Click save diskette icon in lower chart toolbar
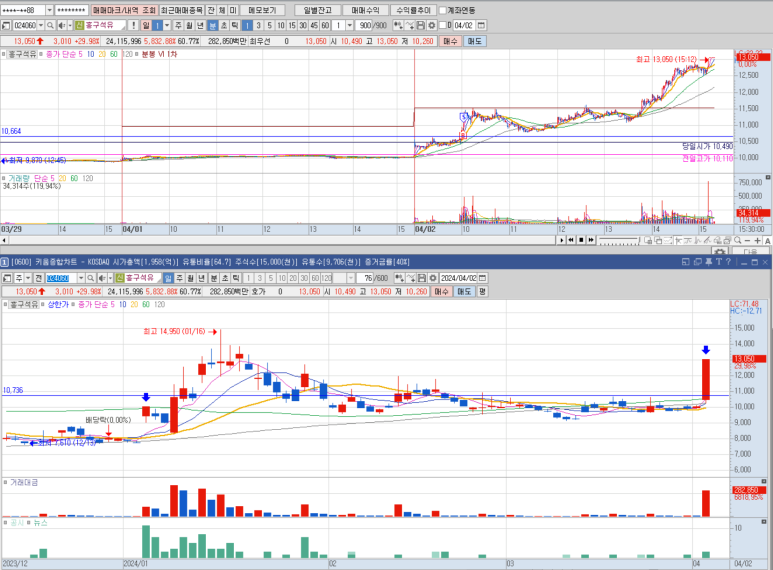 pos(422,278)
